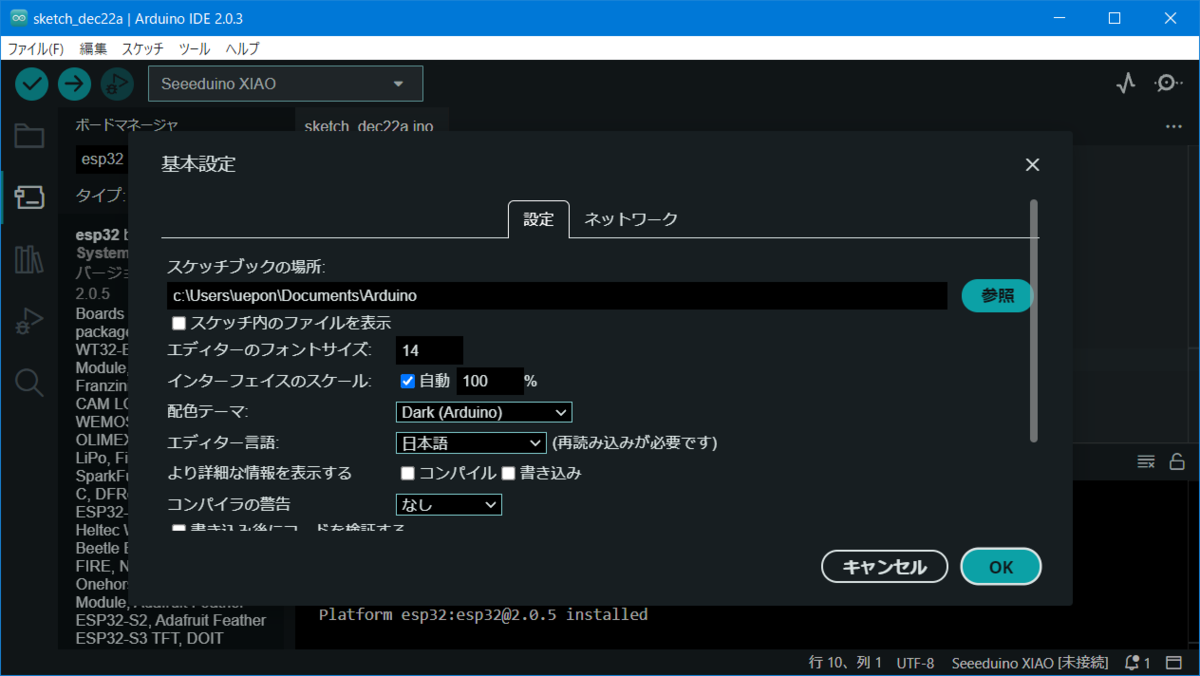Viewport: 1200px width, 676px height.
Task: Click the clear output icon
Action: (1146, 461)
